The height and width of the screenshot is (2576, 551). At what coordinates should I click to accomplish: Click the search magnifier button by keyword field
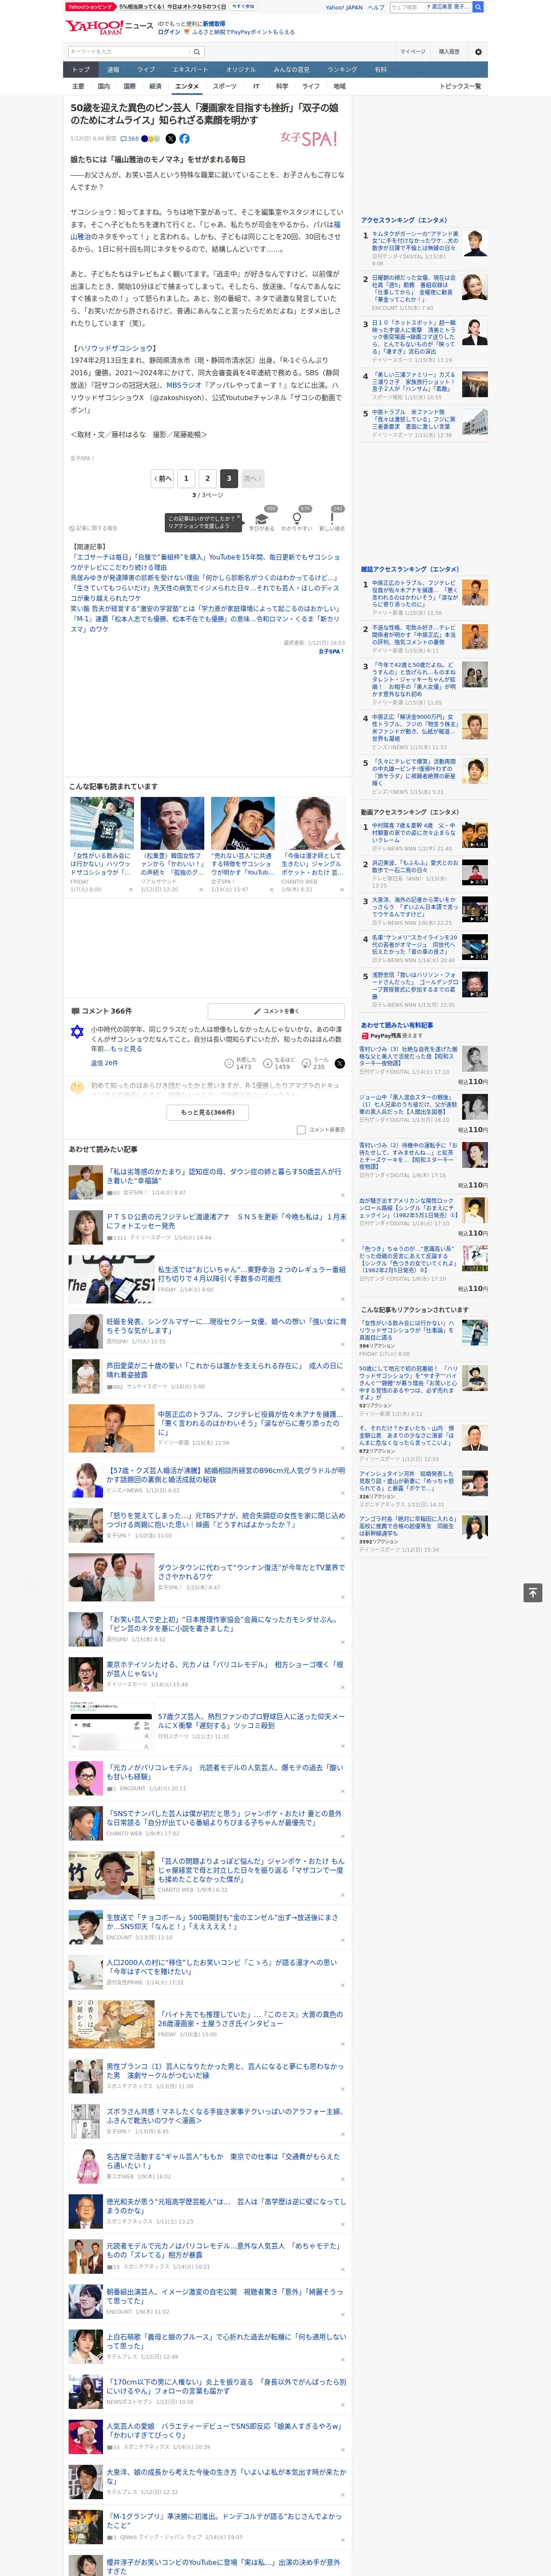197,52
